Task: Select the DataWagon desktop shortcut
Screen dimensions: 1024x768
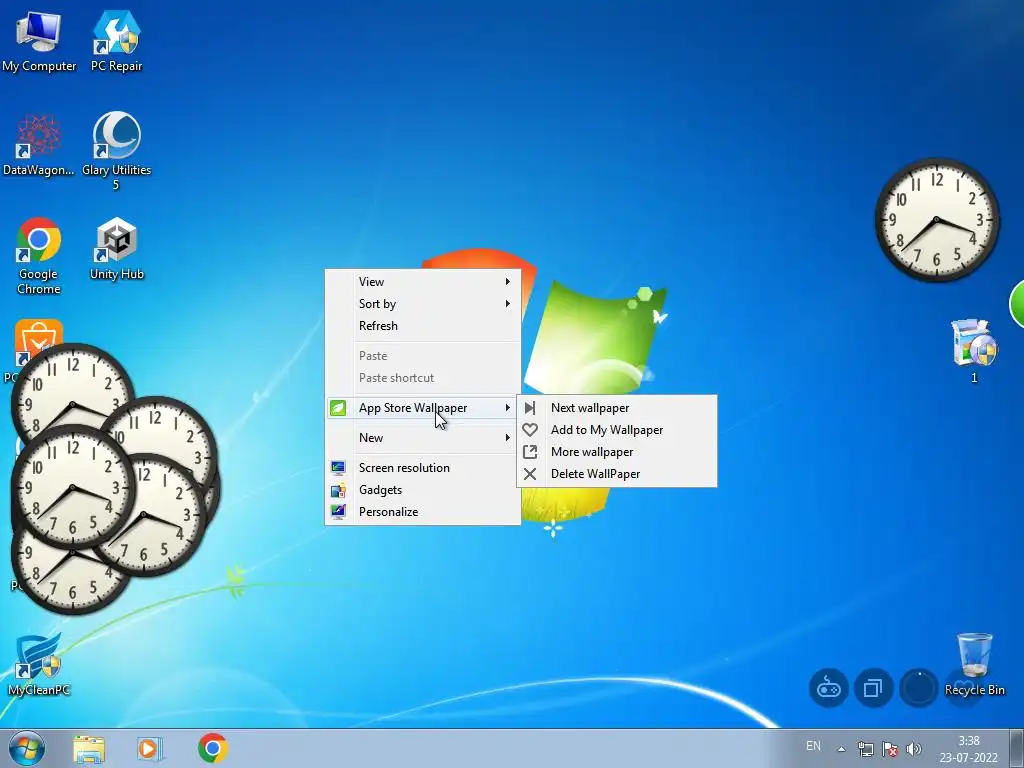Action: [x=39, y=145]
